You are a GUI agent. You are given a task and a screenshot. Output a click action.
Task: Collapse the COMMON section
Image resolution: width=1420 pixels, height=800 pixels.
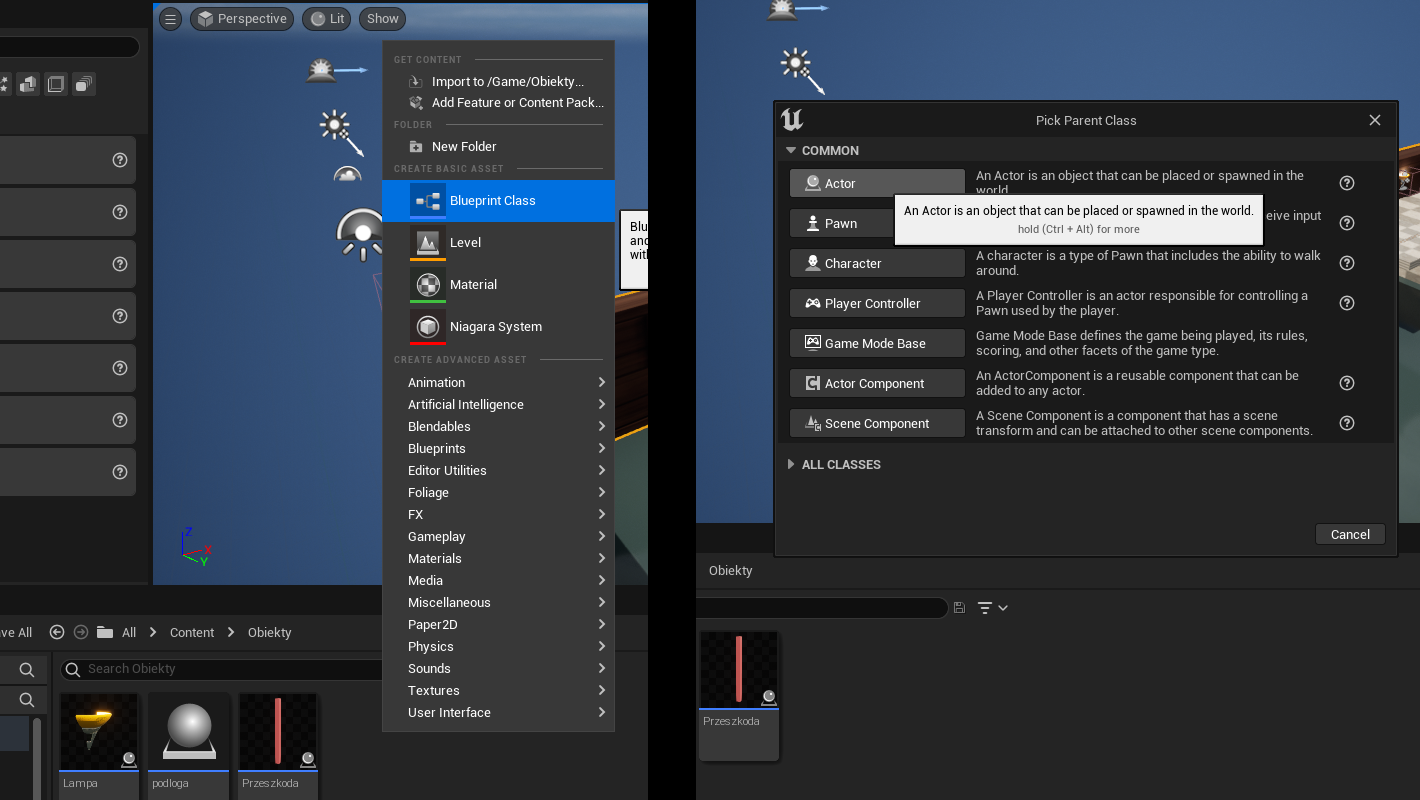pyautogui.click(x=791, y=151)
